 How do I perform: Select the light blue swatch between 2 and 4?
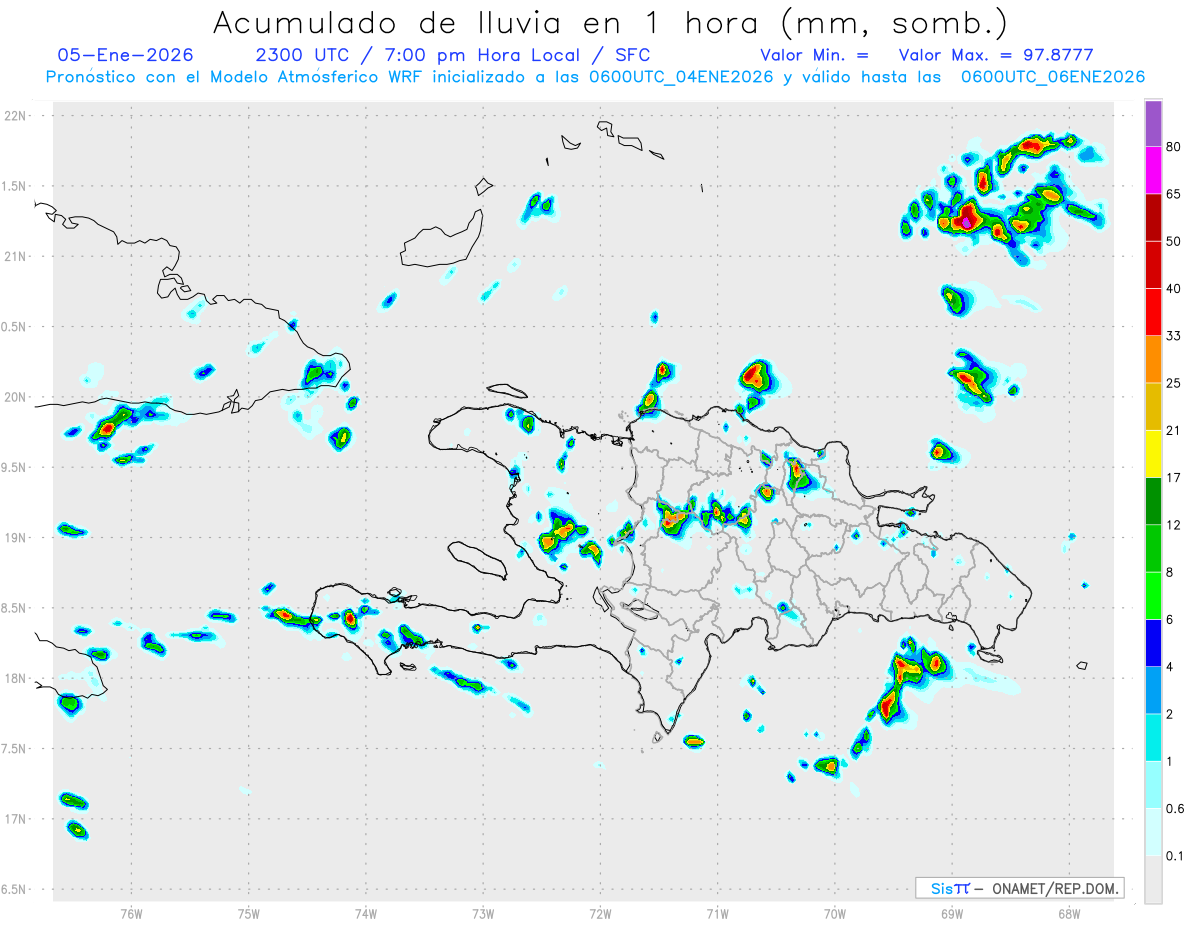tap(1153, 690)
